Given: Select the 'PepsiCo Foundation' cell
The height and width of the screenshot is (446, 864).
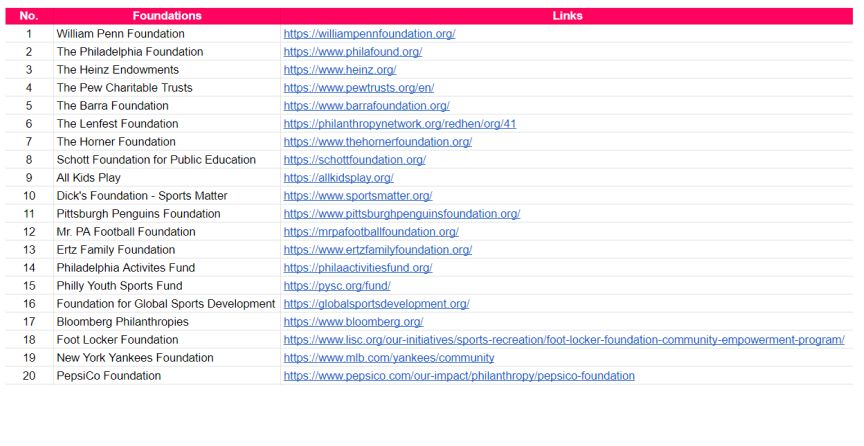Looking at the screenshot, I should [167, 376].
